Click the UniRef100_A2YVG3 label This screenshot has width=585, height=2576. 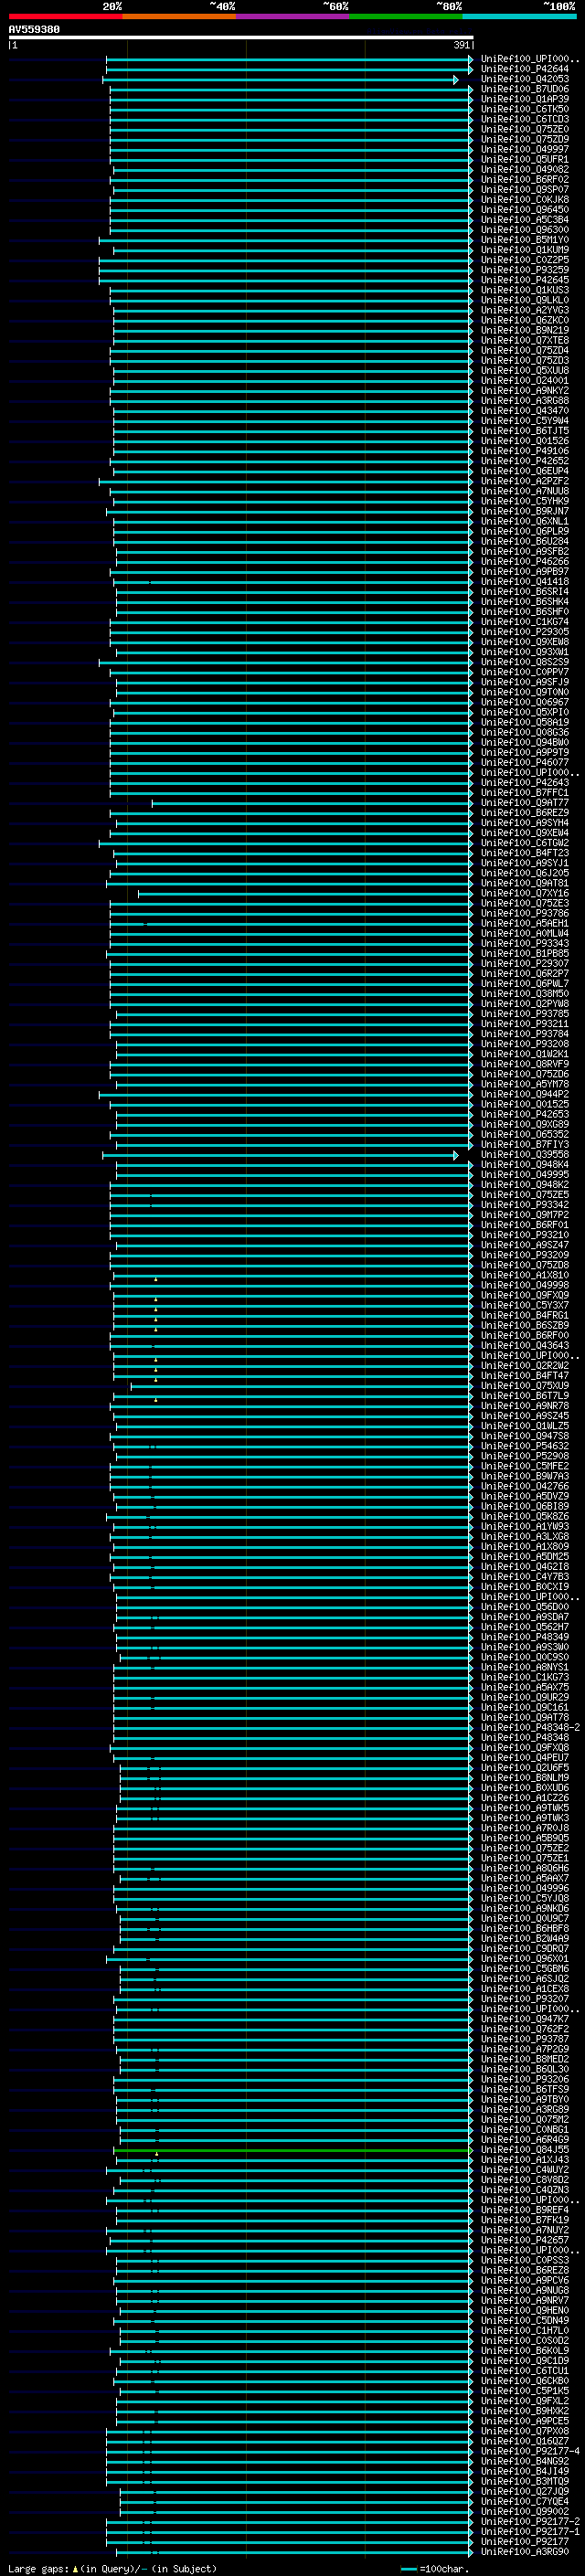pos(525,310)
